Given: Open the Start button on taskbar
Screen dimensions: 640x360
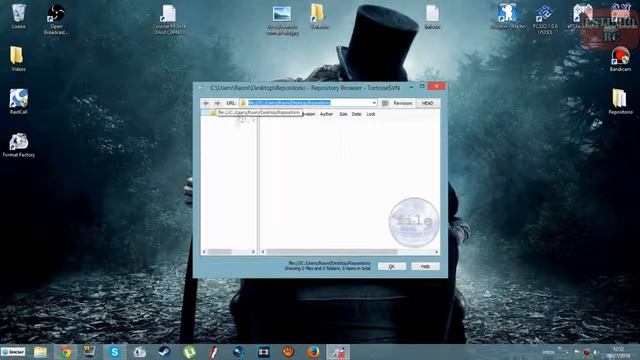Looking at the screenshot, I should coord(13,352).
